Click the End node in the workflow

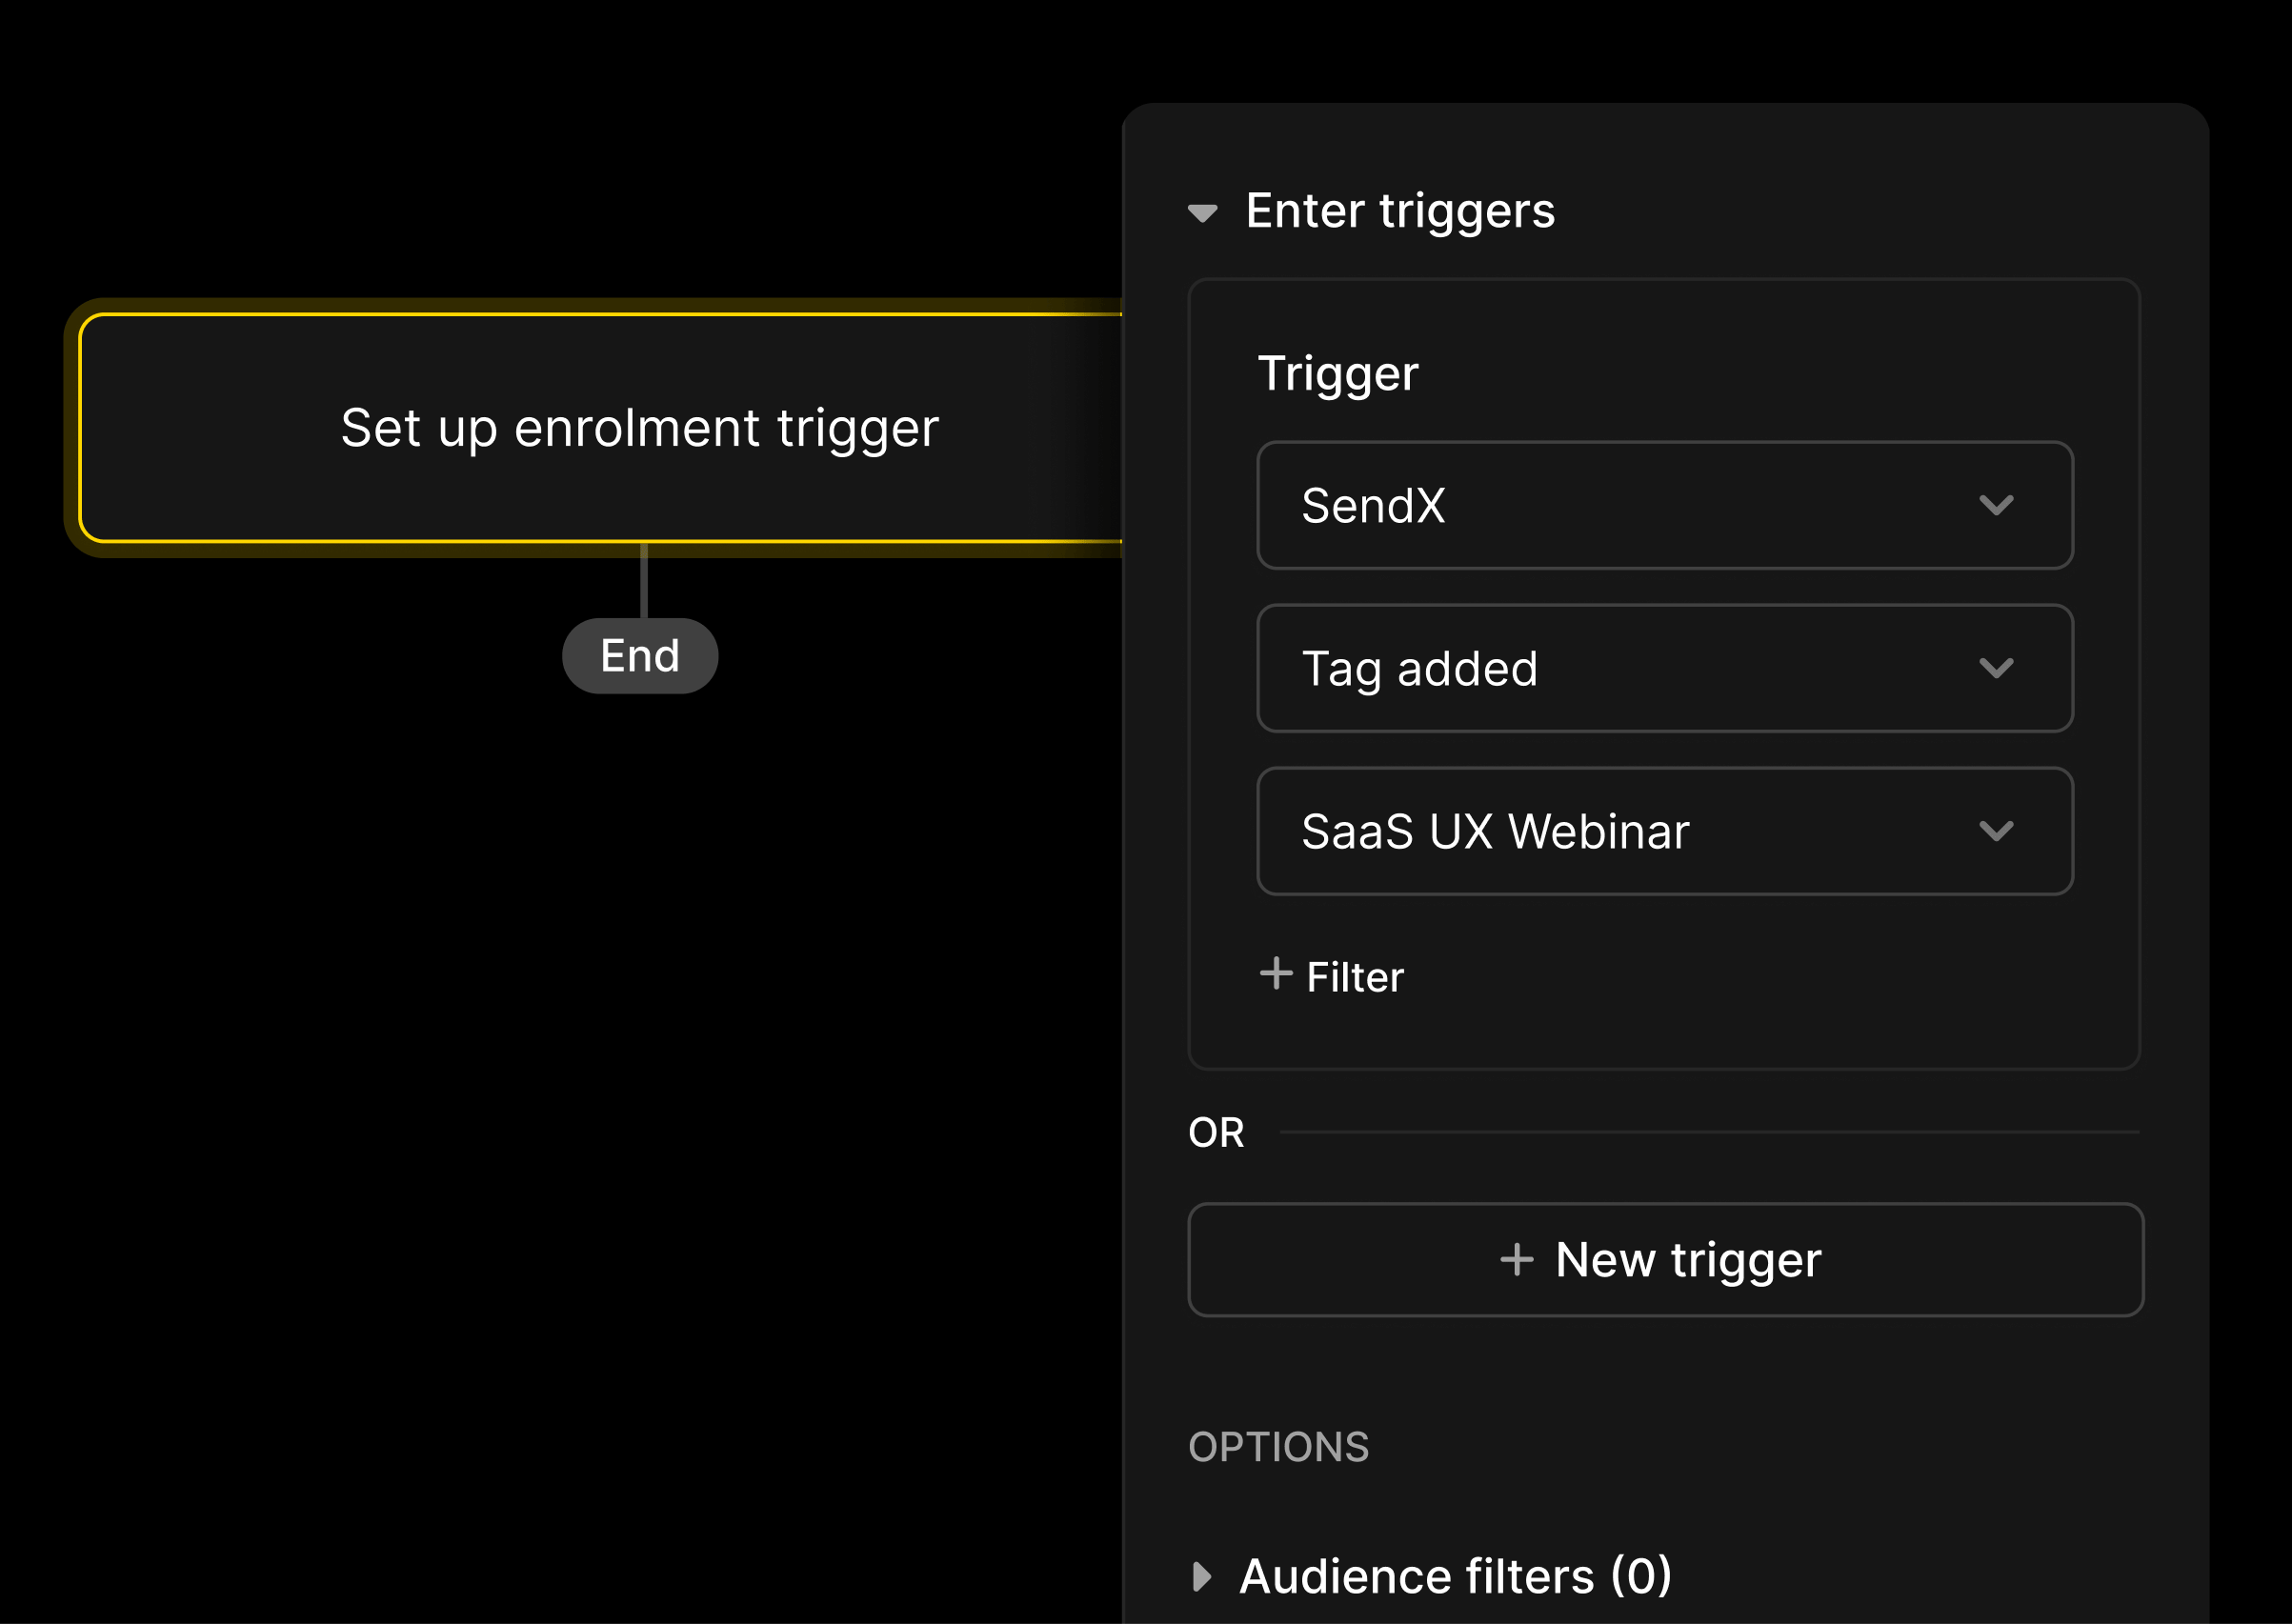[640, 656]
